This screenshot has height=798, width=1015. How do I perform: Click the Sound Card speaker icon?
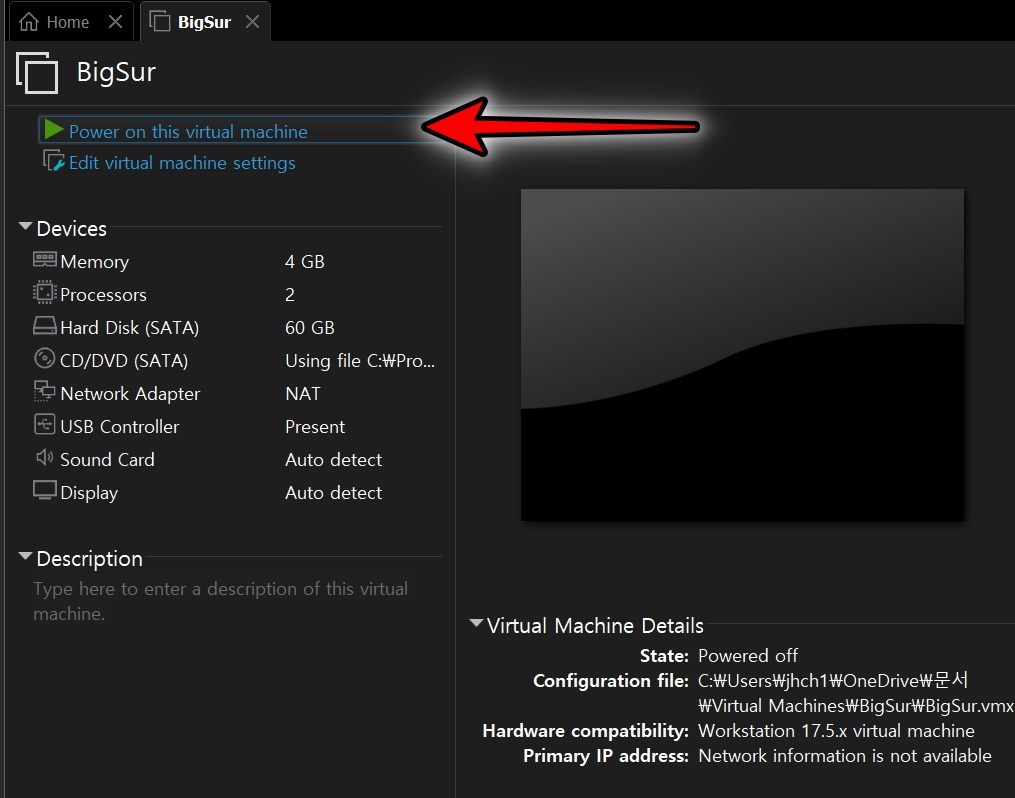pyautogui.click(x=45, y=458)
